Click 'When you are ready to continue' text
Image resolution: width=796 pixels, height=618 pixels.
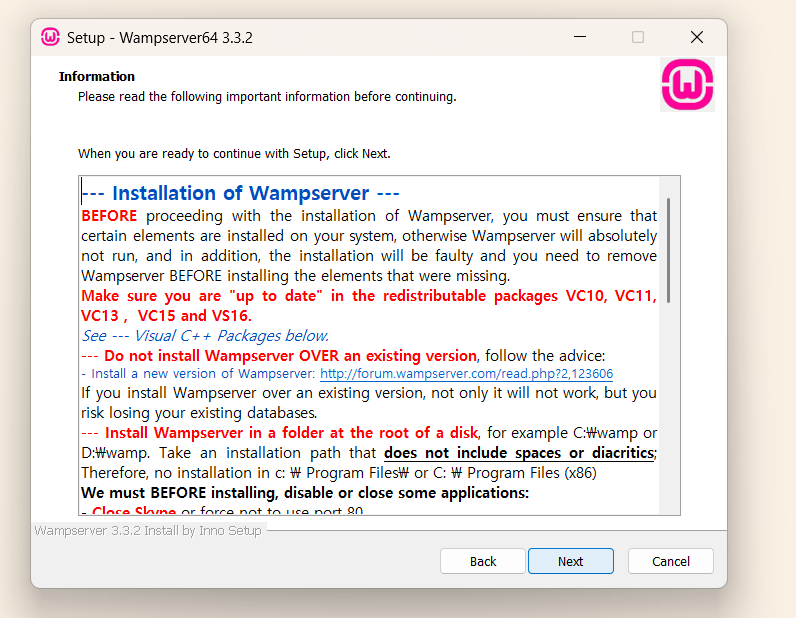234,153
